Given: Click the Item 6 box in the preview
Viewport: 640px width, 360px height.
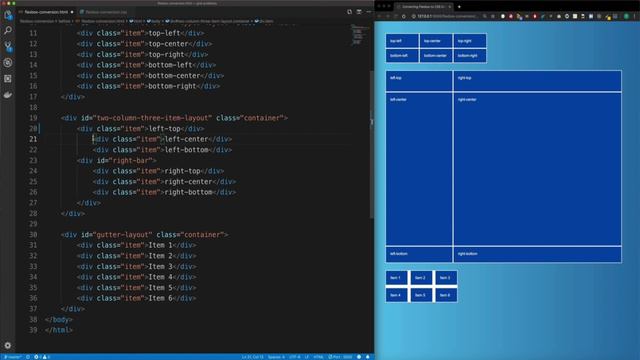Looking at the screenshot, I should [x=446, y=295].
